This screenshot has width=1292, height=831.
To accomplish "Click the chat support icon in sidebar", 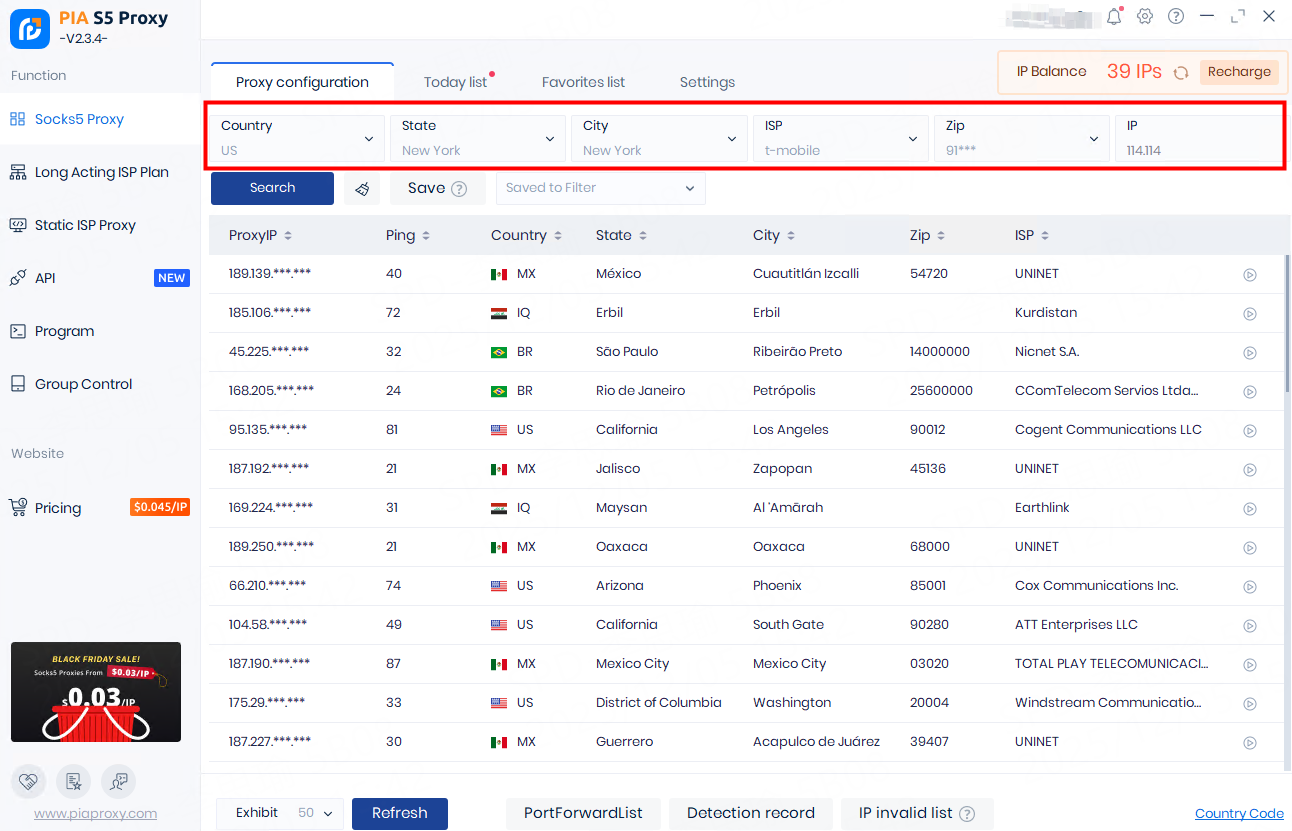I will click(118, 781).
